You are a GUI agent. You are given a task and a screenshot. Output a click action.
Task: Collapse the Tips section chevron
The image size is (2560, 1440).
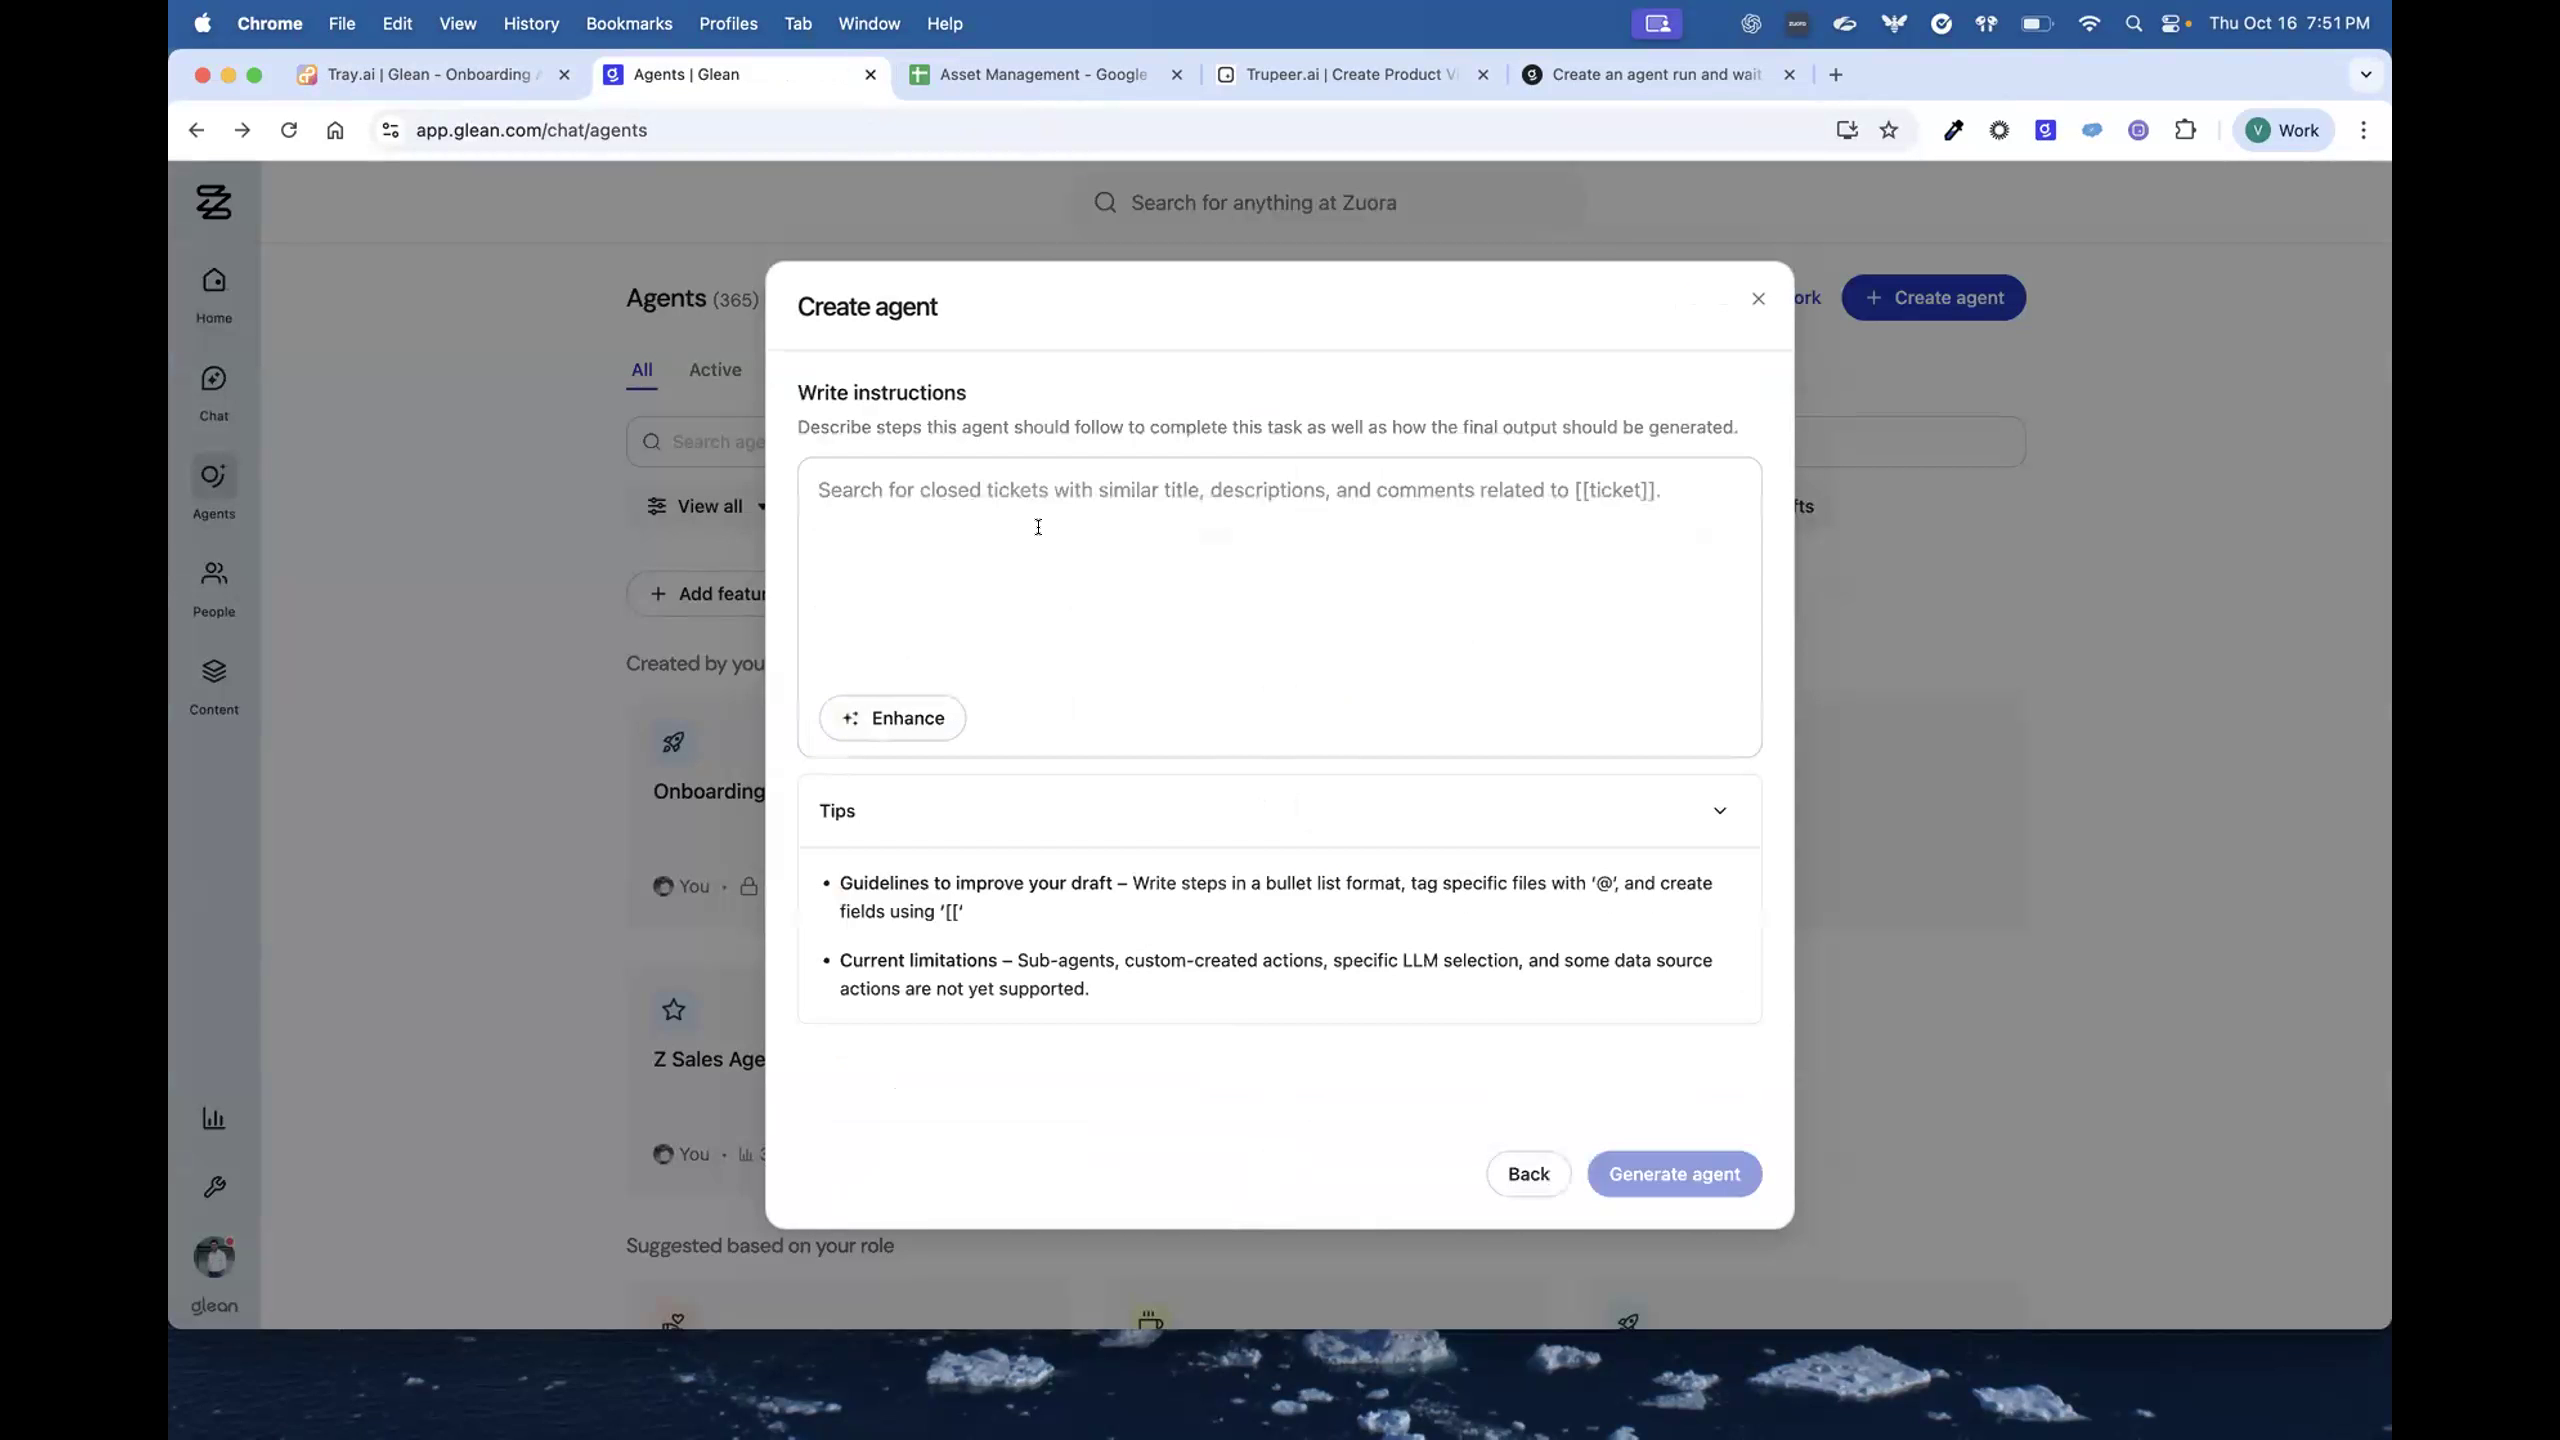(1719, 811)
